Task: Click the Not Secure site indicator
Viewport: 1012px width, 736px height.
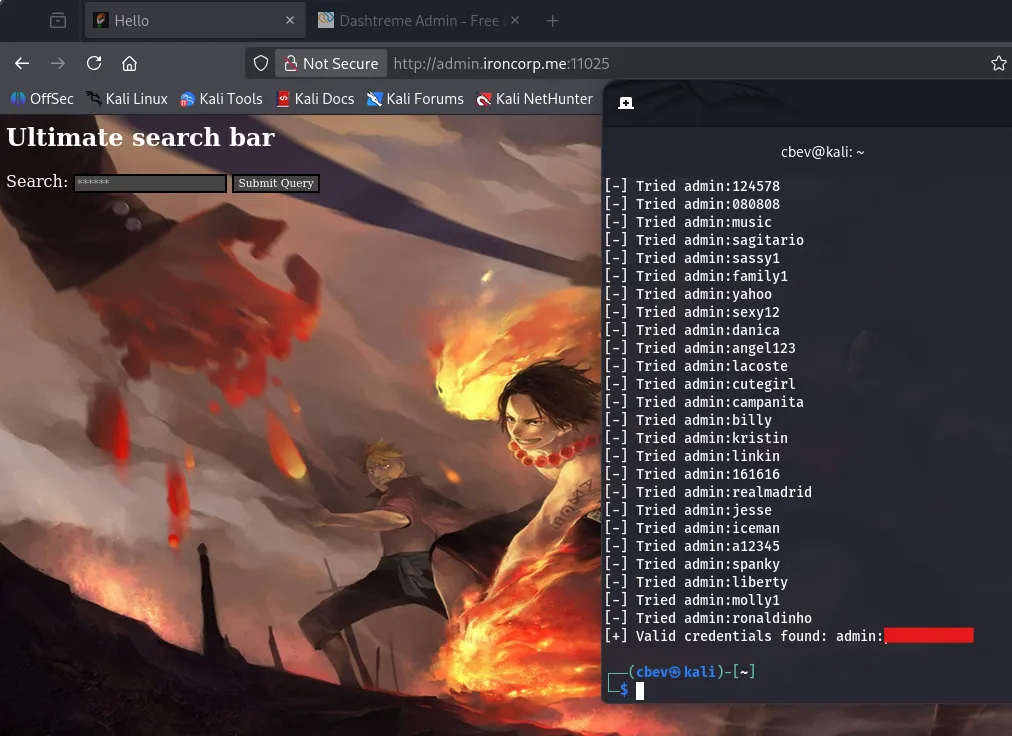Action: [x=331, y=63]
